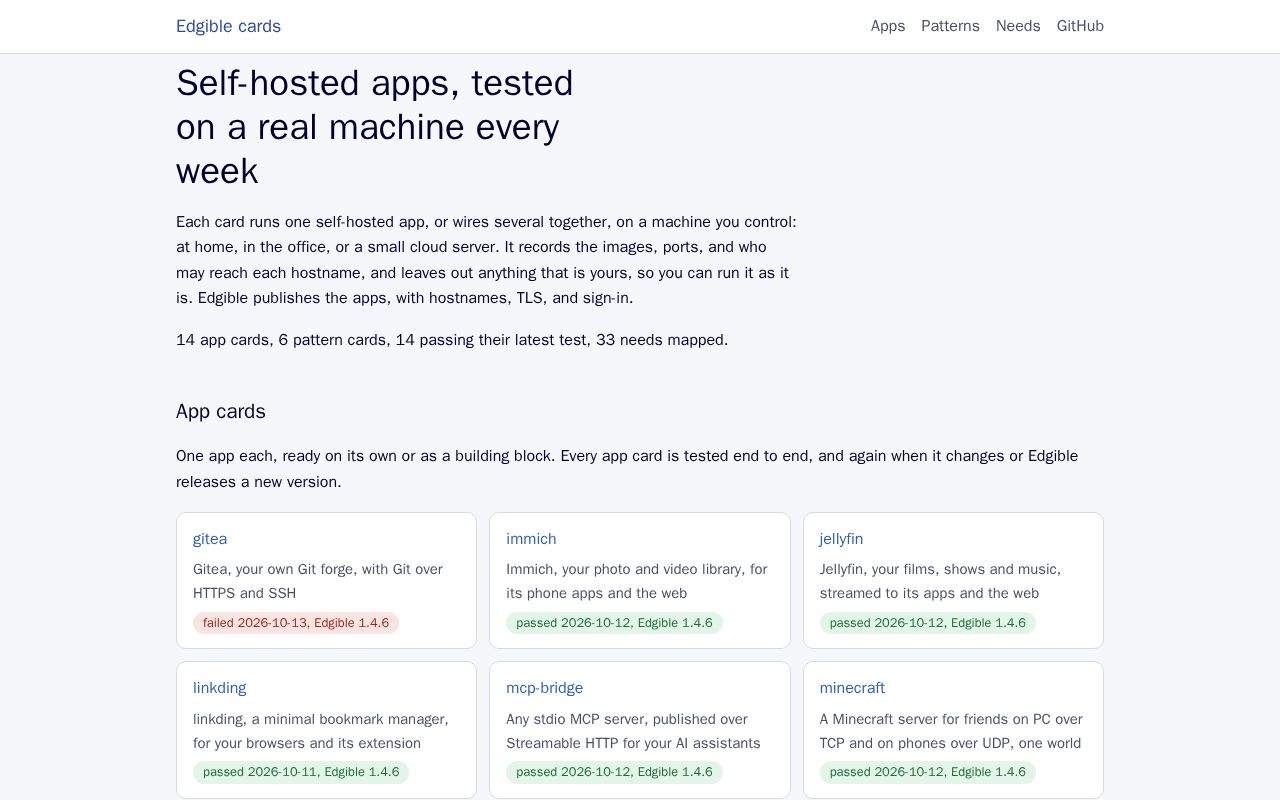Viewport: 1280px width, 800px height.
Task: Open the mcp-bridge card link
Action: tap(544, 688)
